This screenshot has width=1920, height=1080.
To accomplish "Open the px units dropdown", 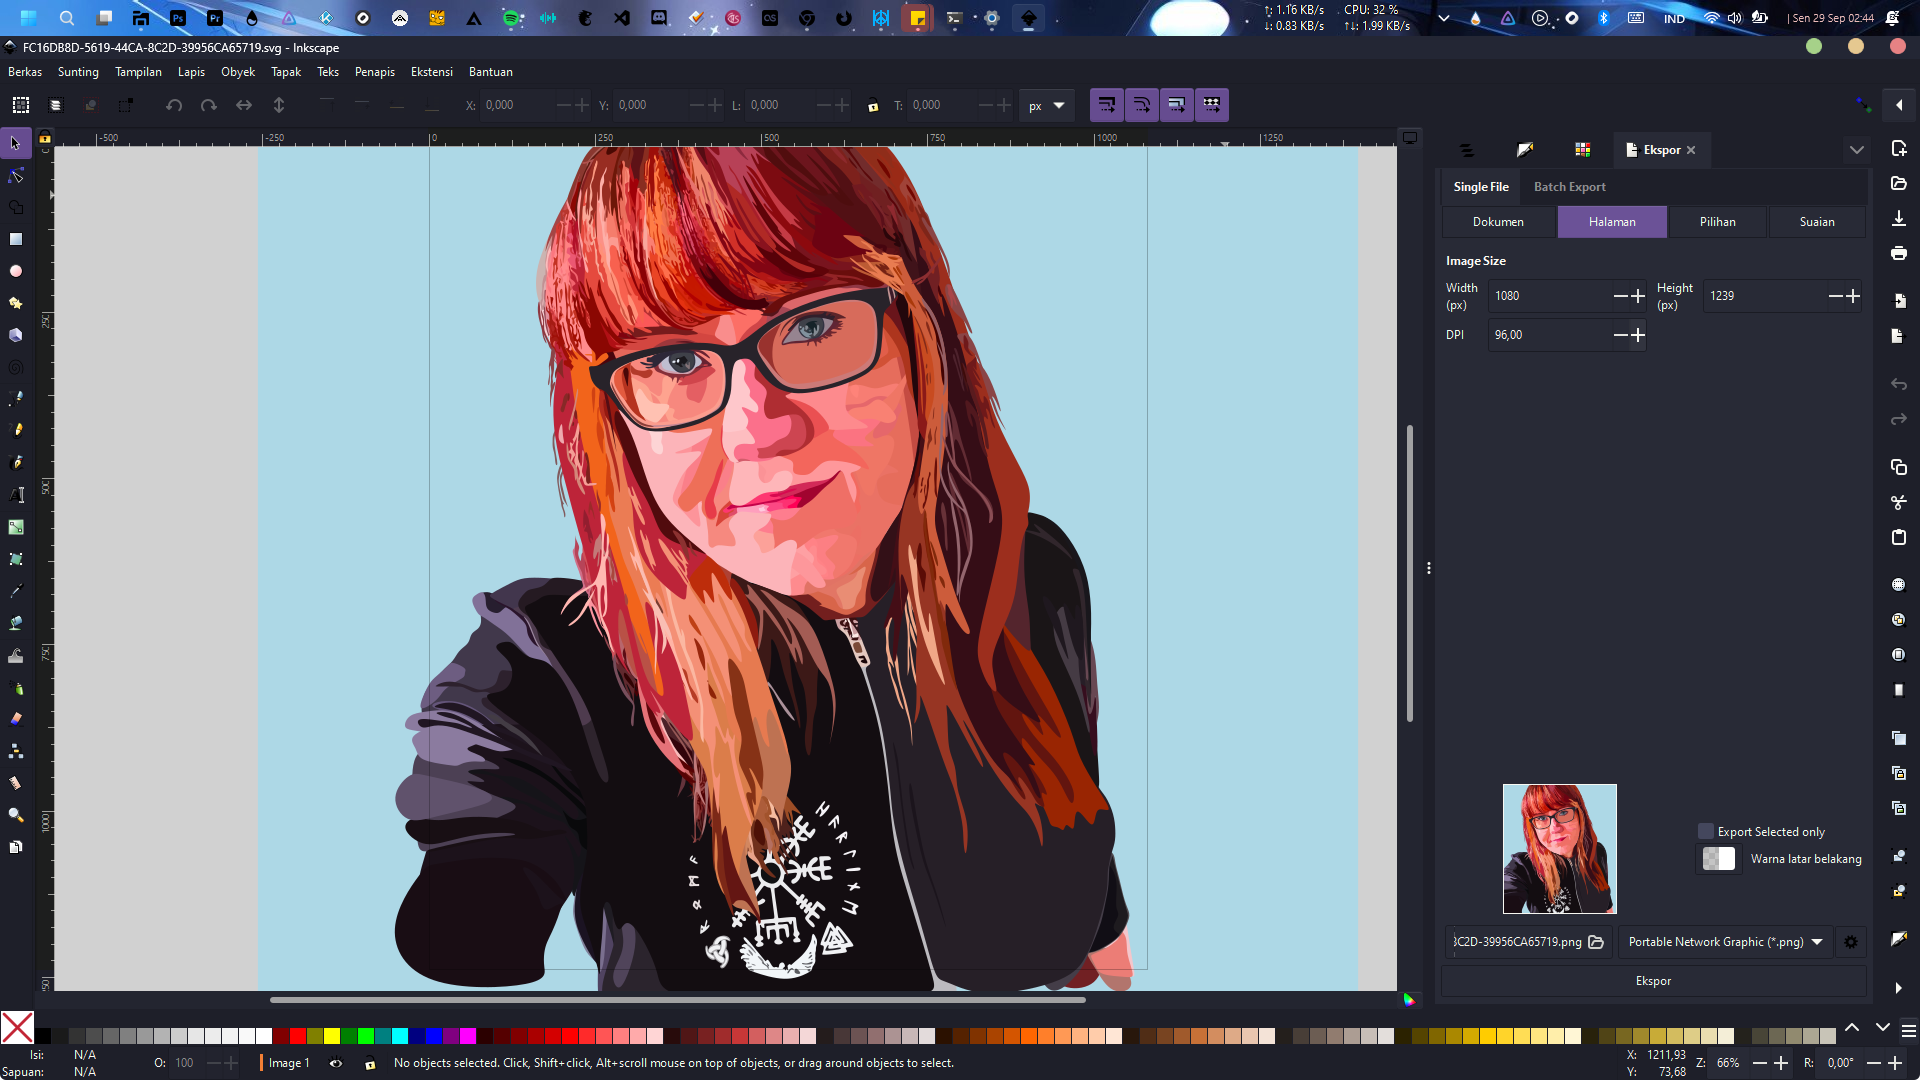I will [1047, 105].
